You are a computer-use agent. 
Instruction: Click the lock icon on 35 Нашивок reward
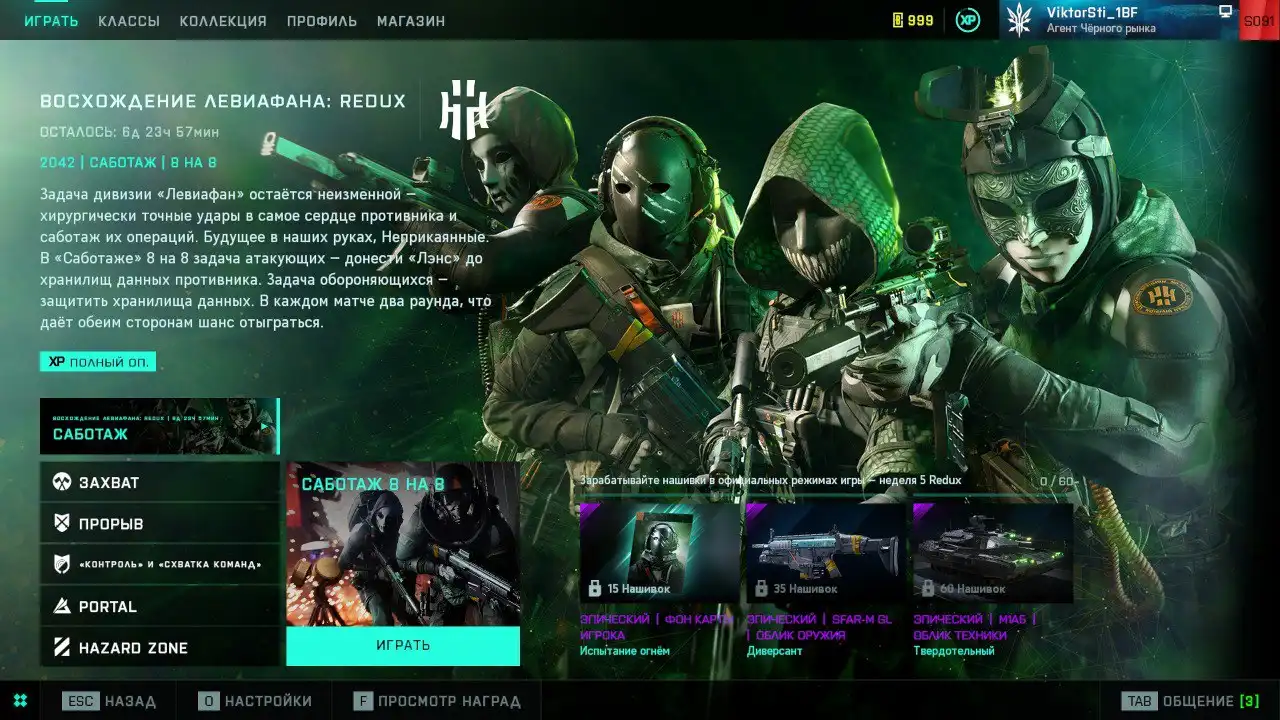click(x=762, y=588)
